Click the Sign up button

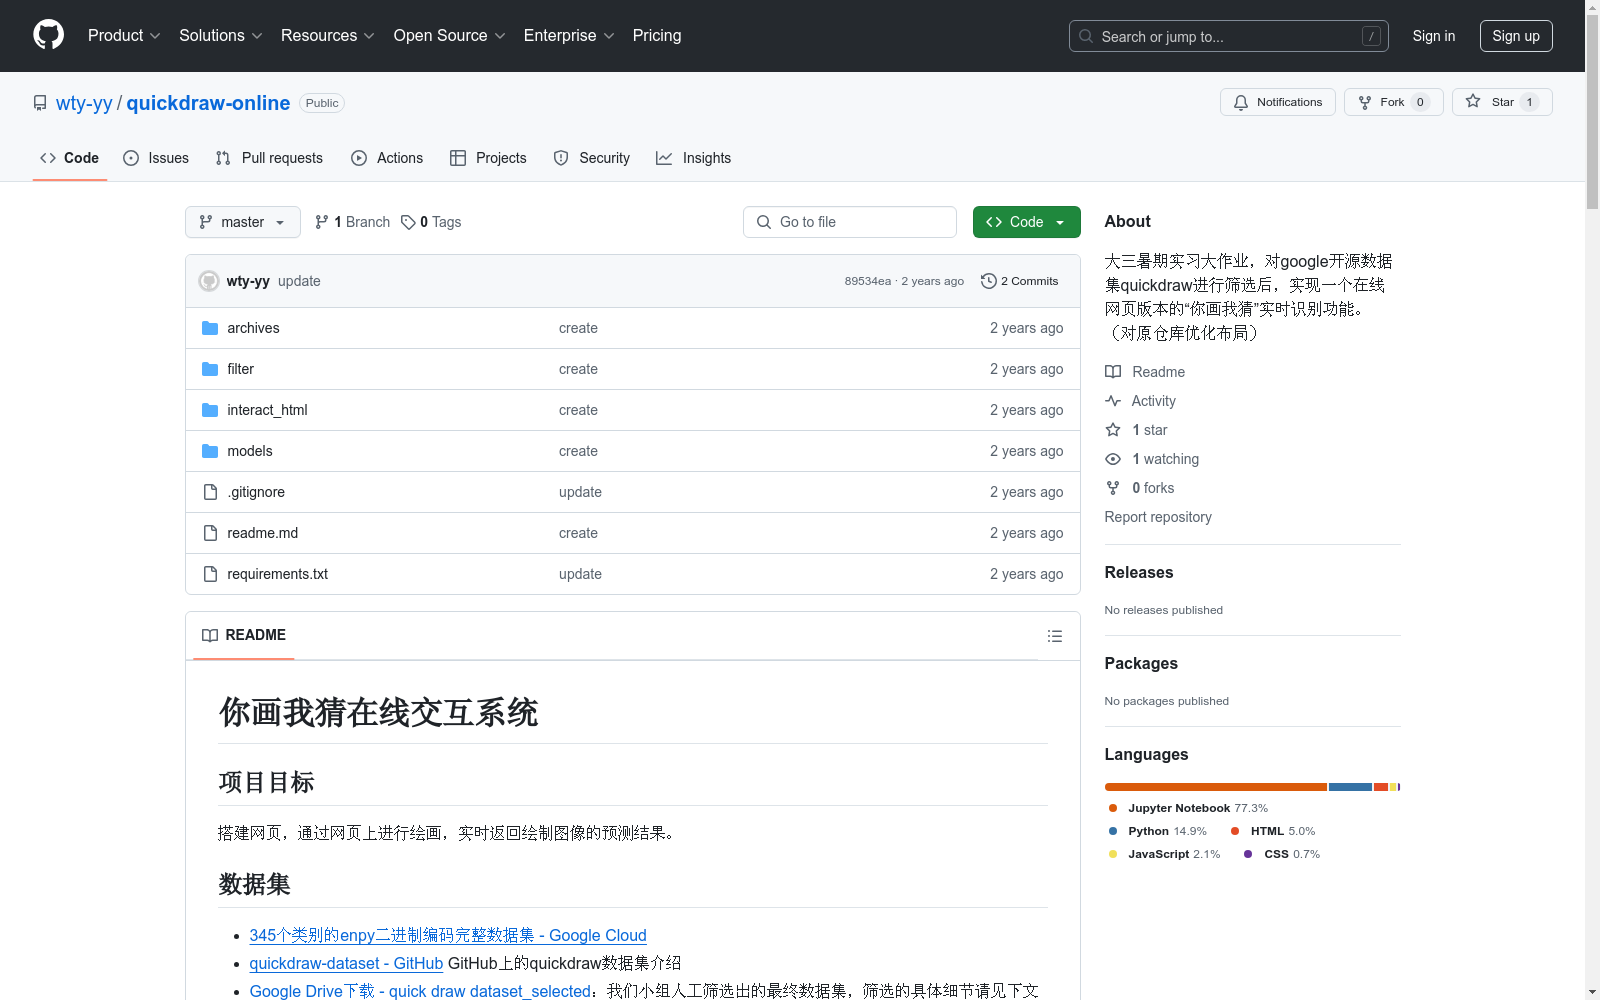point(1516,36)
